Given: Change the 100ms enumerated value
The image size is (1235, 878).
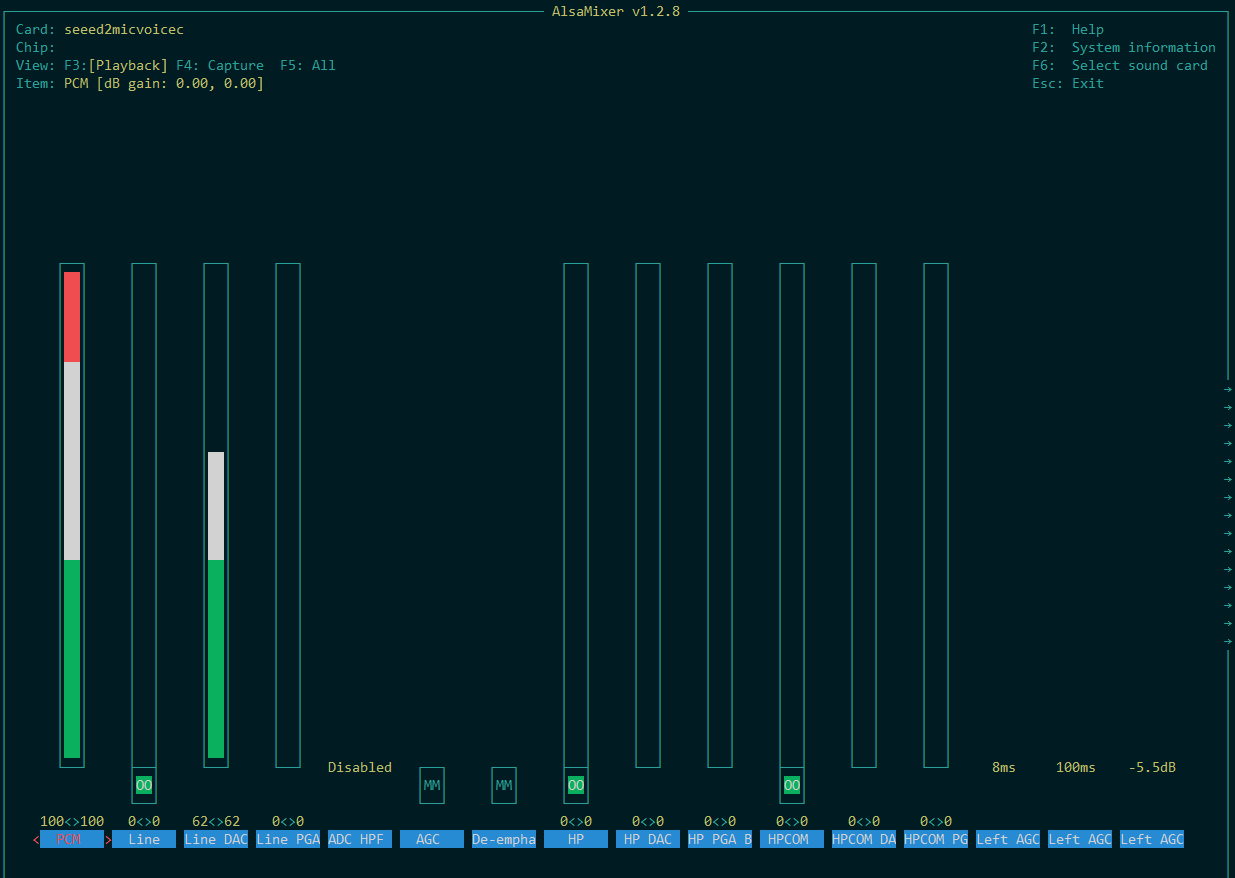Looking at the screenshot, I should pos(1076,767).
